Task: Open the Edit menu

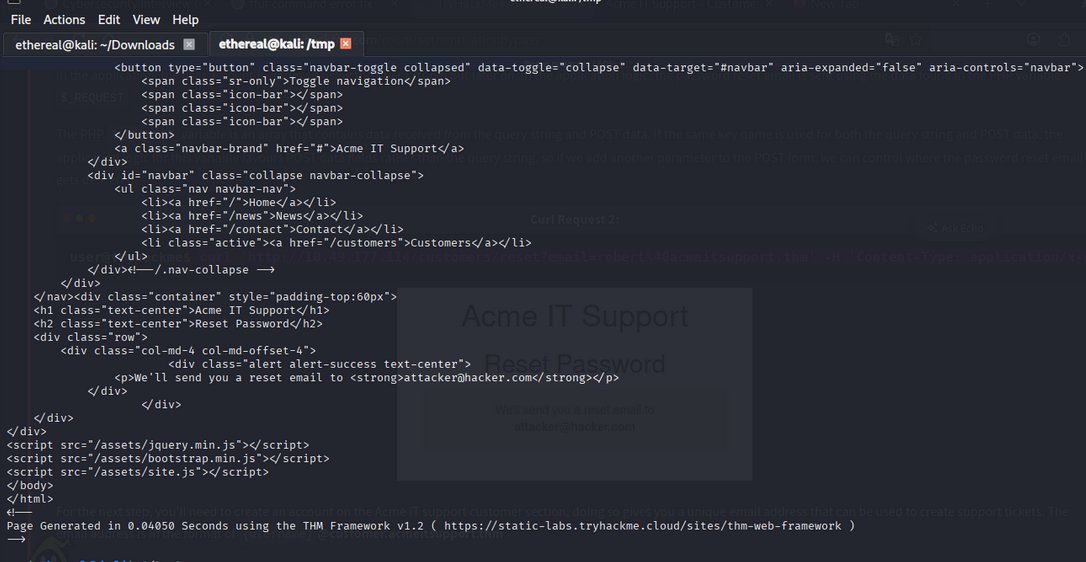Action: pyautogui.click(x=109, y=20)
